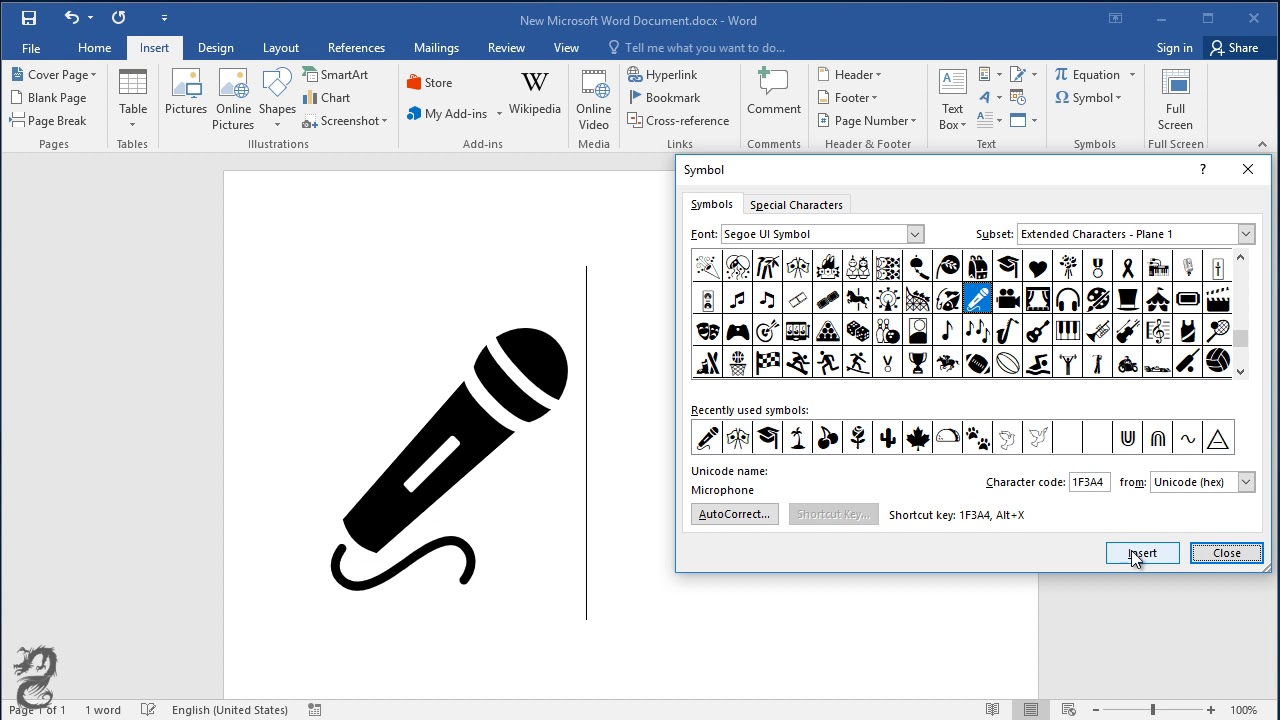Open the Font dropdown in Symbol dialog

[x=915, y=234]
